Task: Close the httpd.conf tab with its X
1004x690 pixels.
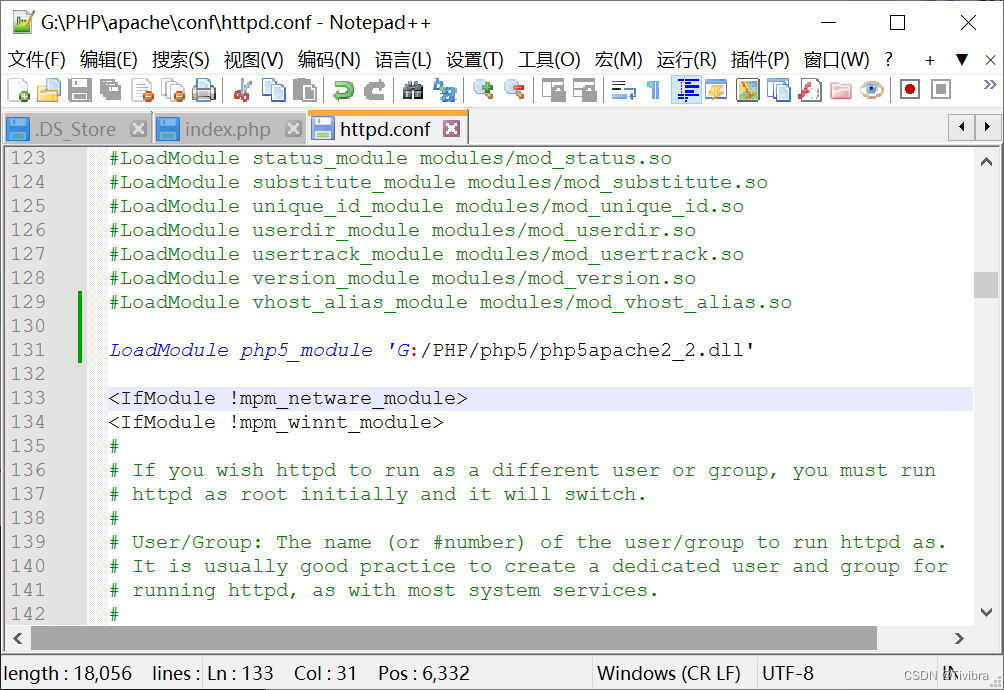Action: point(451,129)
